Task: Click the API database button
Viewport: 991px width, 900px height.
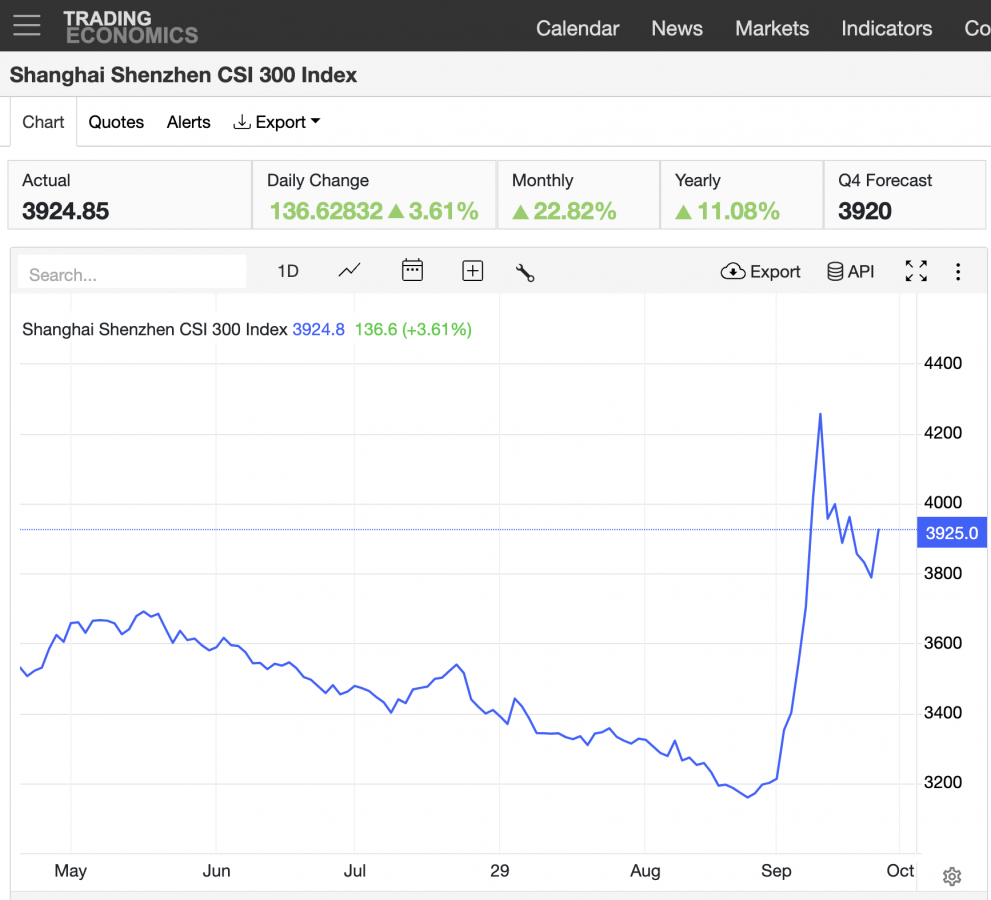Action: (x=850, y=271)
